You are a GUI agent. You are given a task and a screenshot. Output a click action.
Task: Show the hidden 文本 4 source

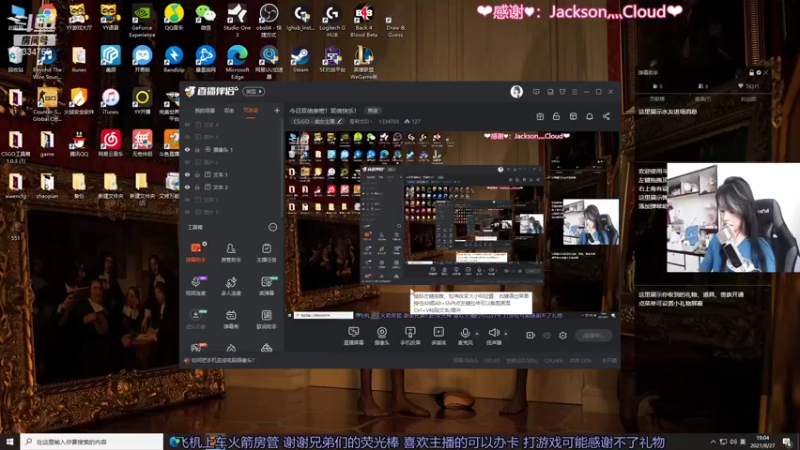coord(187,124)
